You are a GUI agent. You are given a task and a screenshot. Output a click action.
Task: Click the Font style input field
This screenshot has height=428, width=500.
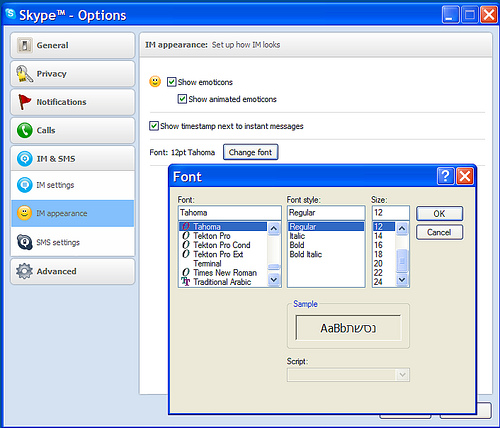click(326, 213)
